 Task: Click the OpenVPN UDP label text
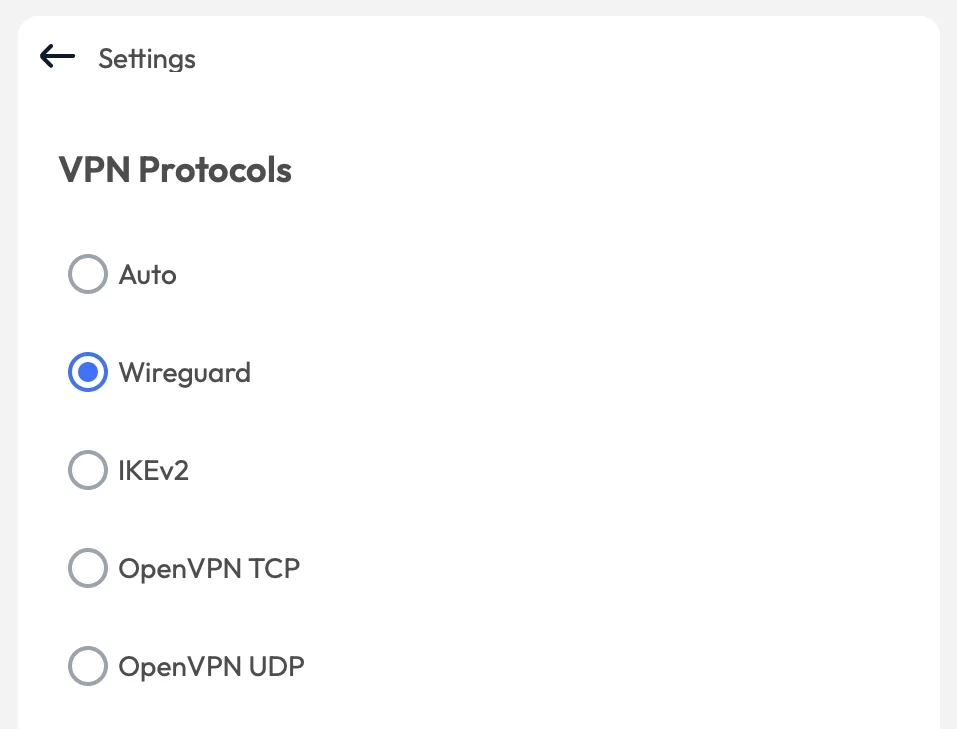point(211,666)
